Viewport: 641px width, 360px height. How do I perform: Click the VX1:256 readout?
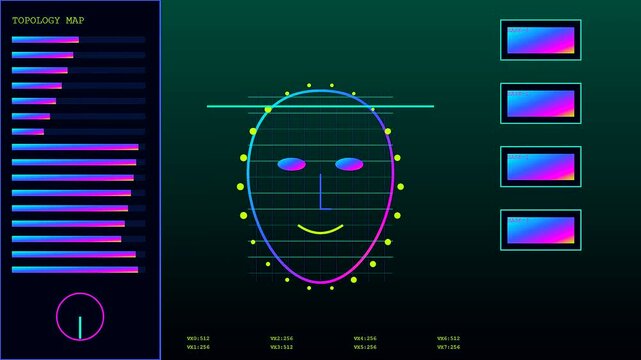198,347
